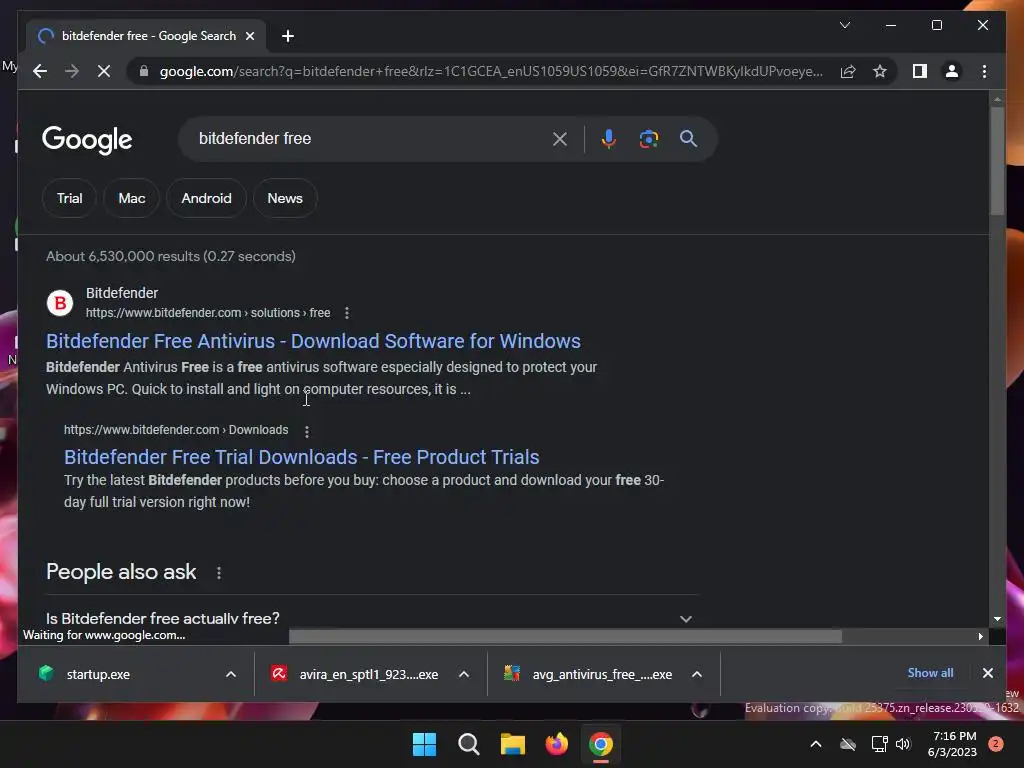Open volume control tray icon
This screenshot has height=768, width=1024.
coord(903,744)
